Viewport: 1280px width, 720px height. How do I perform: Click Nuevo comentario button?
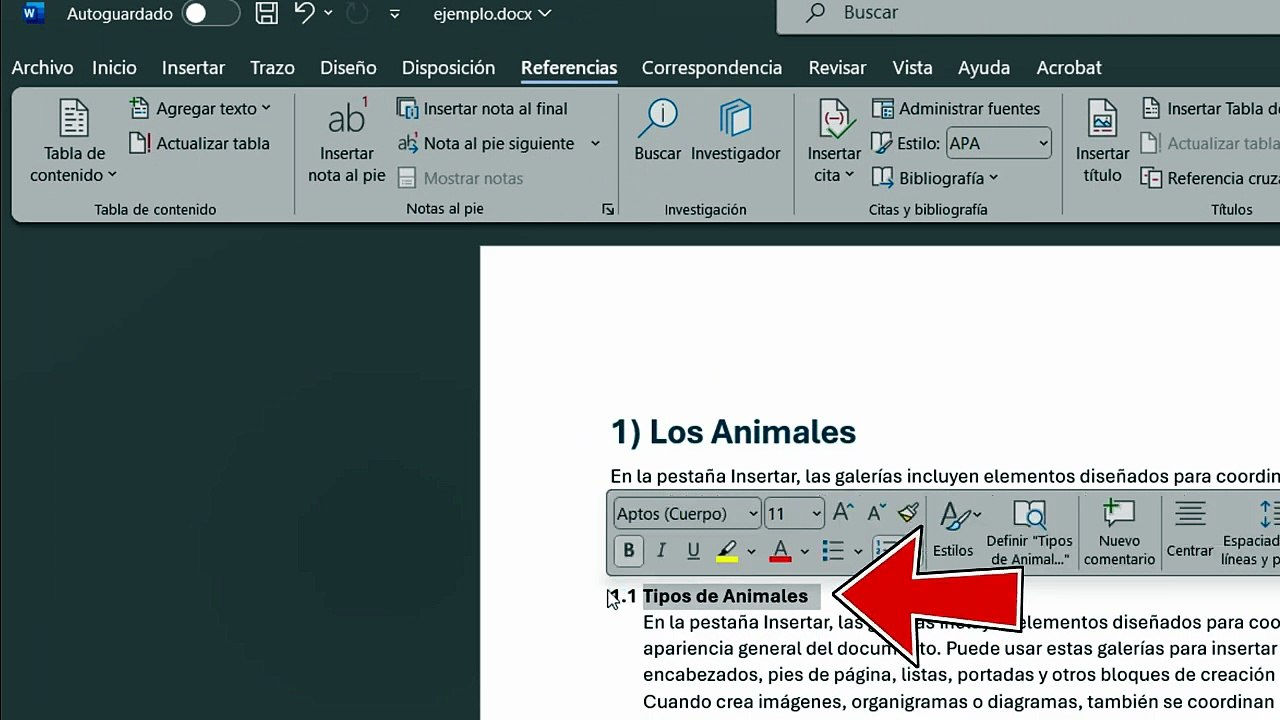tap(1119, 533)
